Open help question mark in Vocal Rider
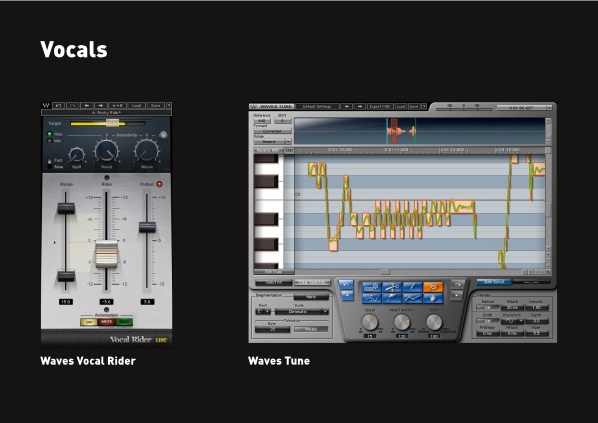 (x=169, y=105)
